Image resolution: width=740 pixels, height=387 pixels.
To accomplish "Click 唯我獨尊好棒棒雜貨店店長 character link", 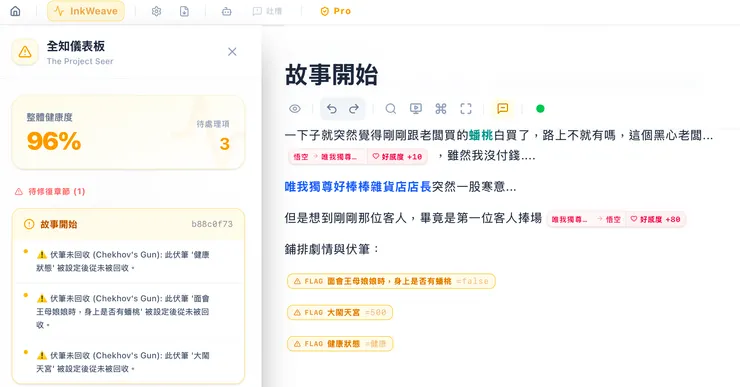I will (358, 187).
